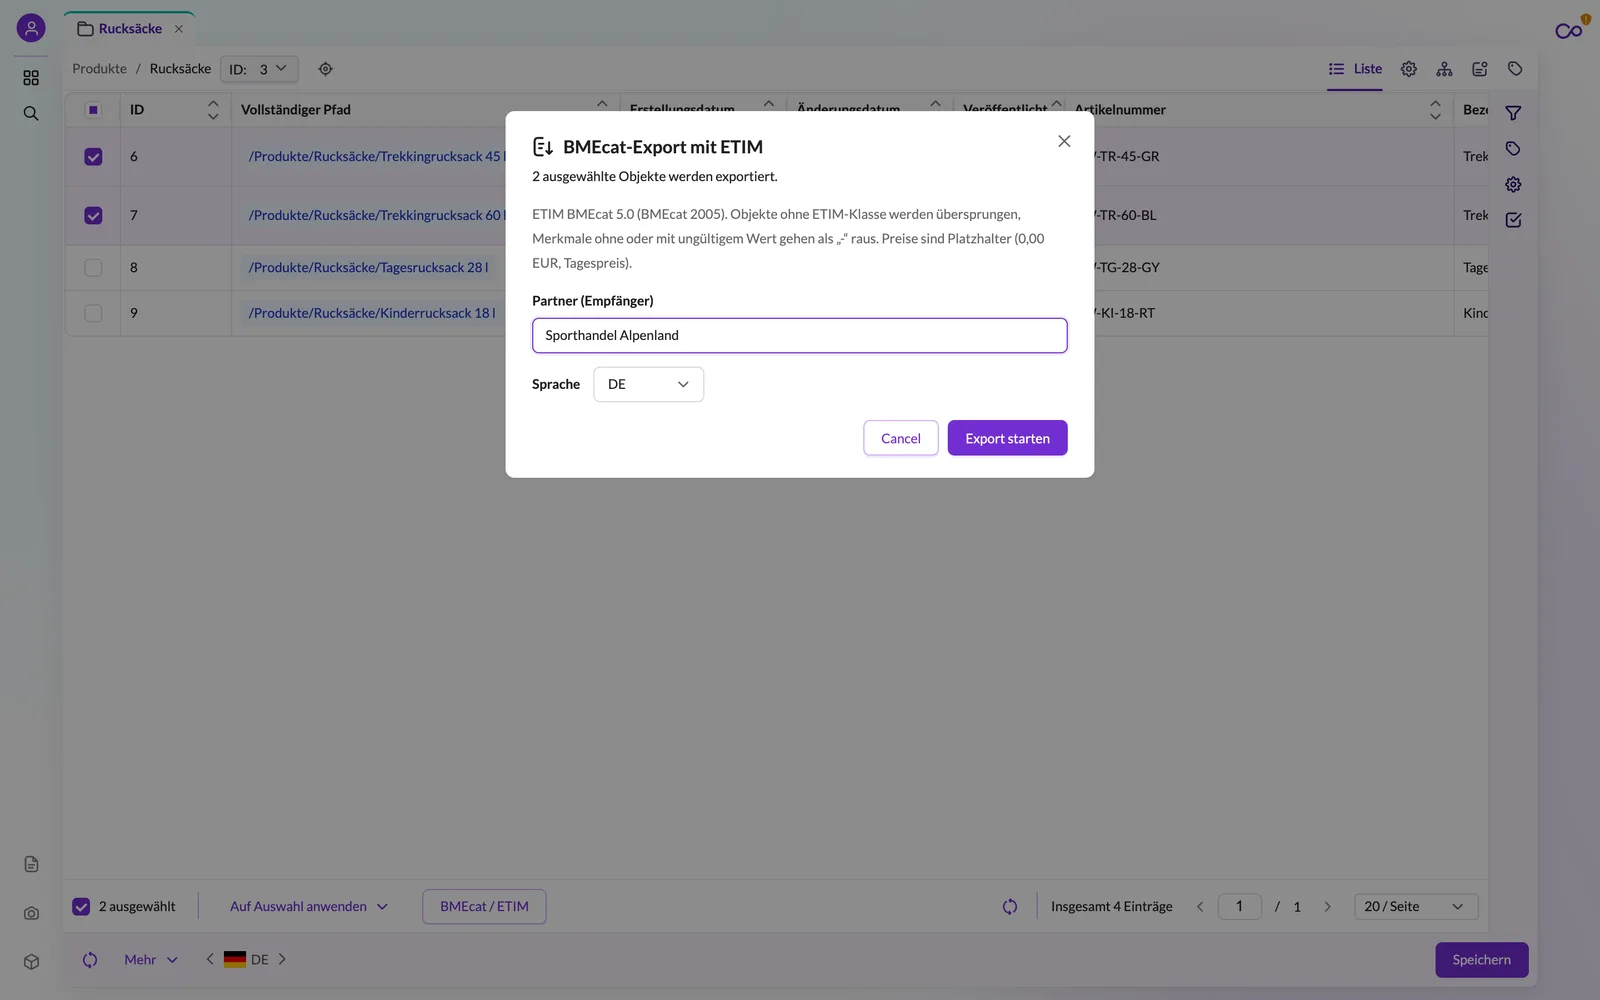Screen dimensions: 1600x1000
Task: Open search icon in left sidebar
Action: [31, 114]
